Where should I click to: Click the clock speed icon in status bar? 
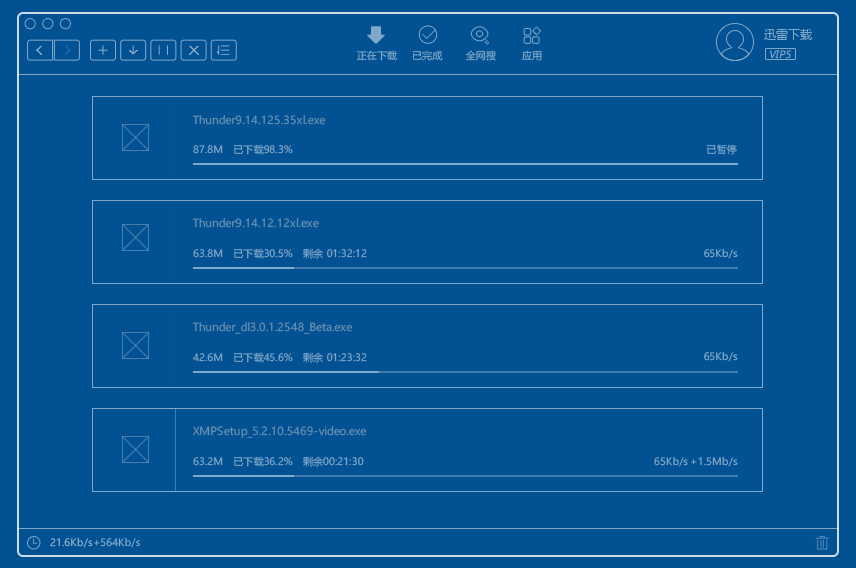click(x=34, y=542)
